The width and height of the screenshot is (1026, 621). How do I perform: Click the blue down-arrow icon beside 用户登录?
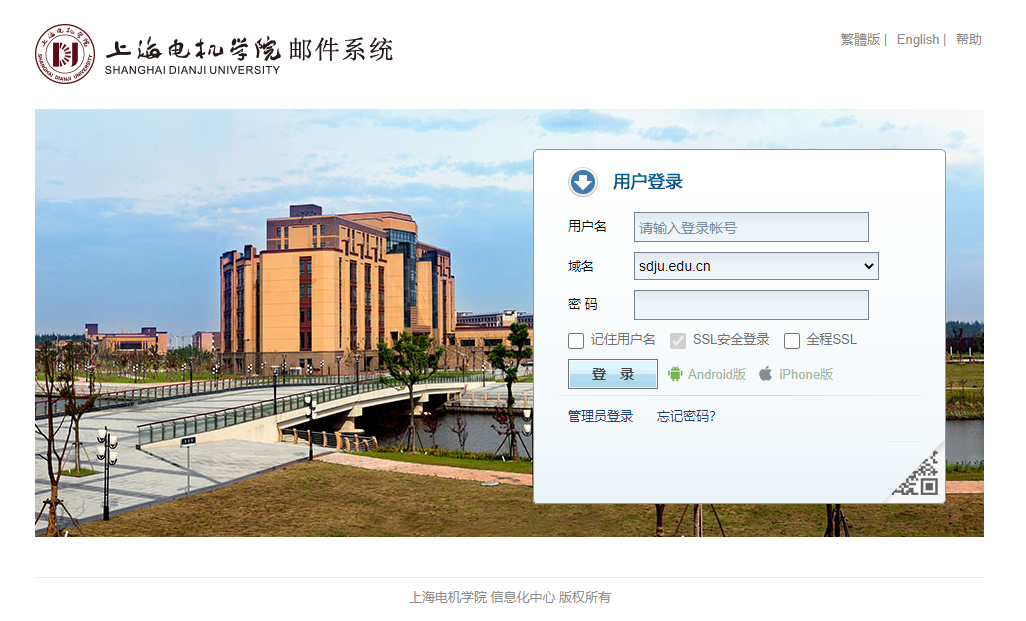pos(582,182)
